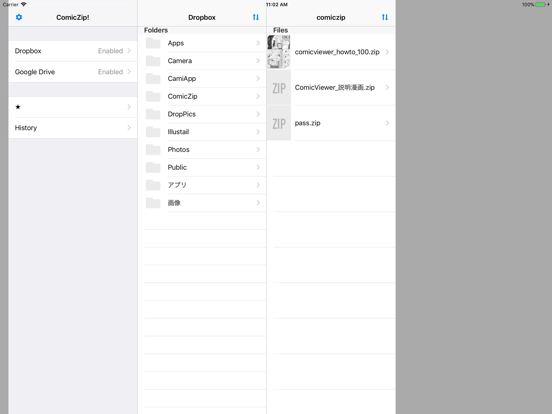Click Enabled status beside Google Drive
This screenshot has width=552, height=414.
(x=110, y=72)
